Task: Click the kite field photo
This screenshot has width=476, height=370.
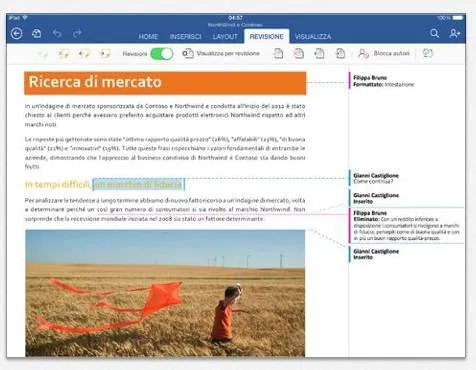Action: (165, 293)
